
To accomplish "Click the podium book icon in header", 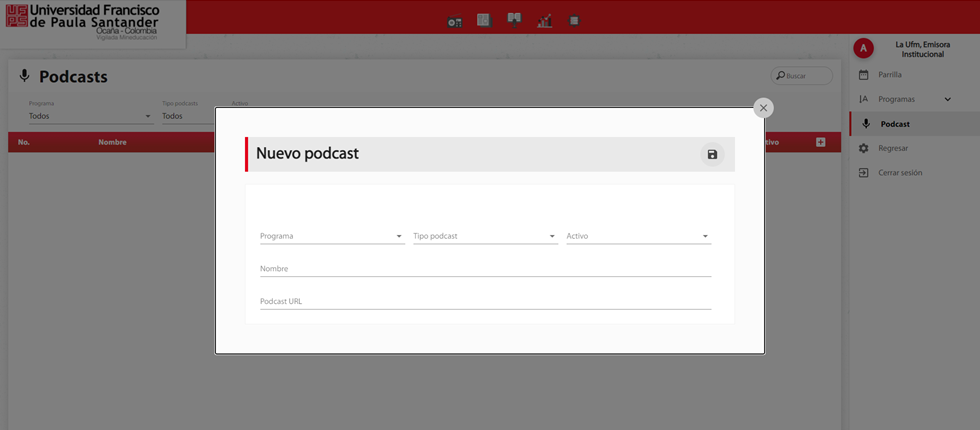I will click(514, 19).
